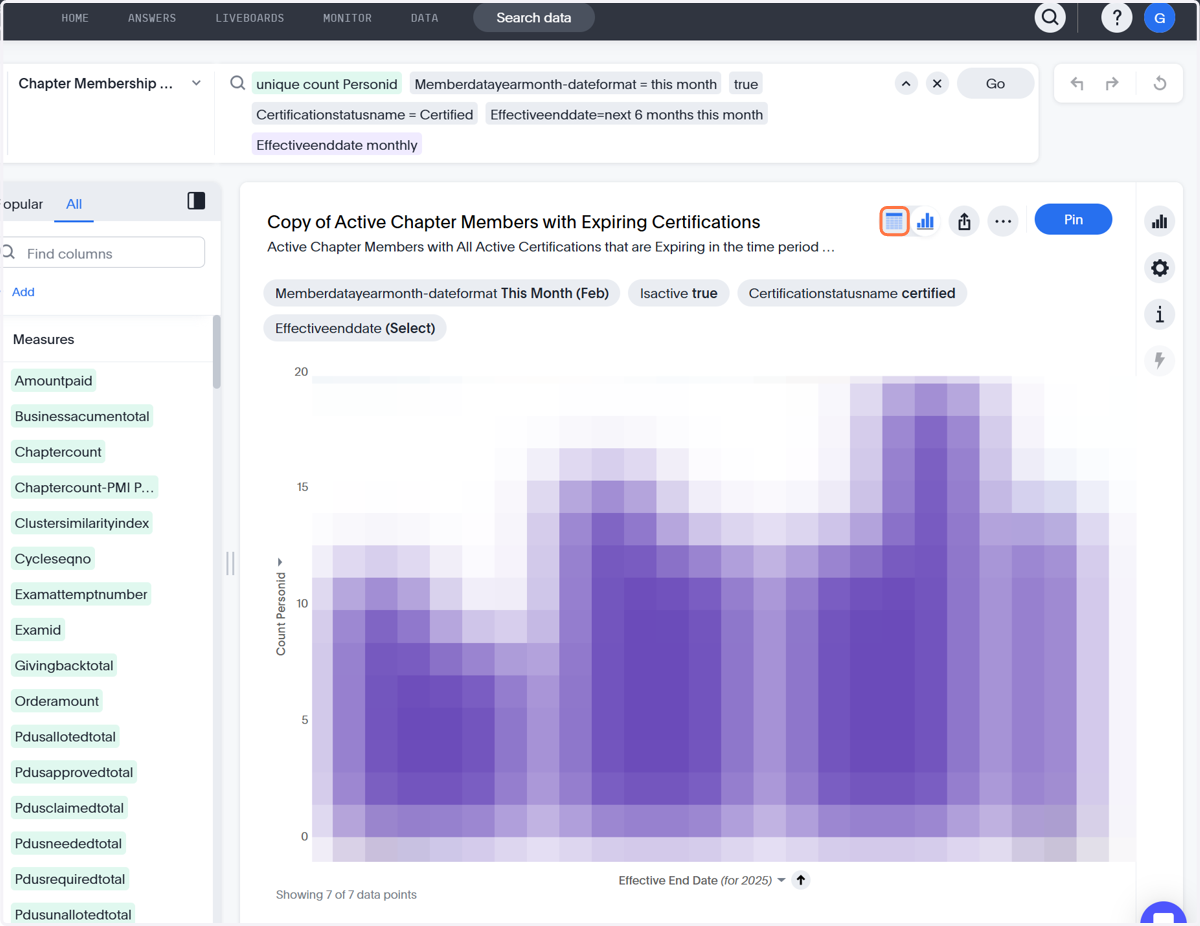Click the measures list scrollbar
The image size is (1200, 926).
pos(216,352)
